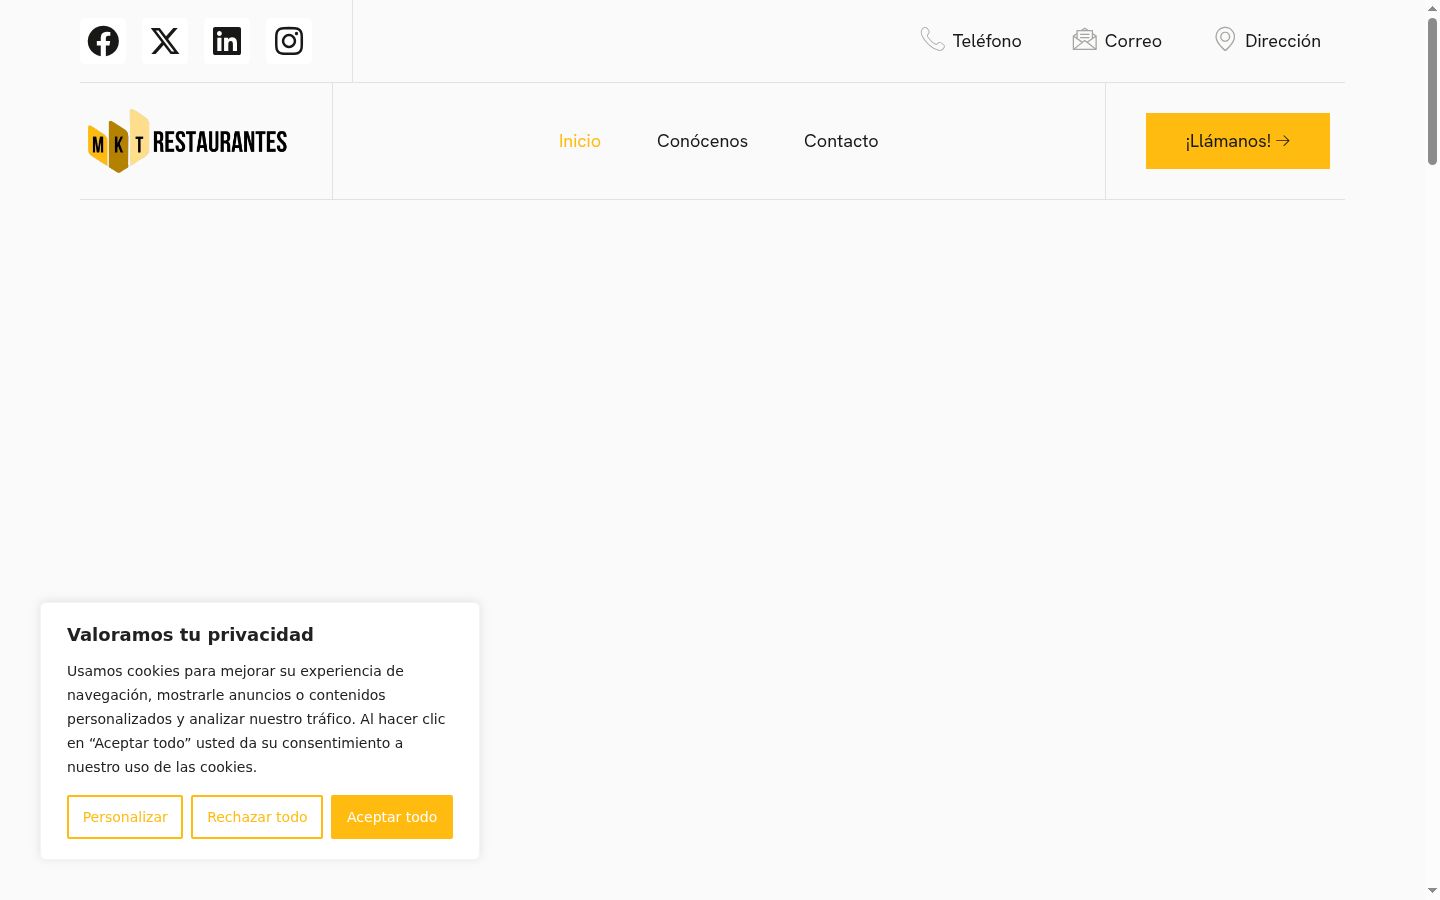Click the scrollbar down arrow
The height and width of the screenshot is (900, 1440).
(1432, 890)
